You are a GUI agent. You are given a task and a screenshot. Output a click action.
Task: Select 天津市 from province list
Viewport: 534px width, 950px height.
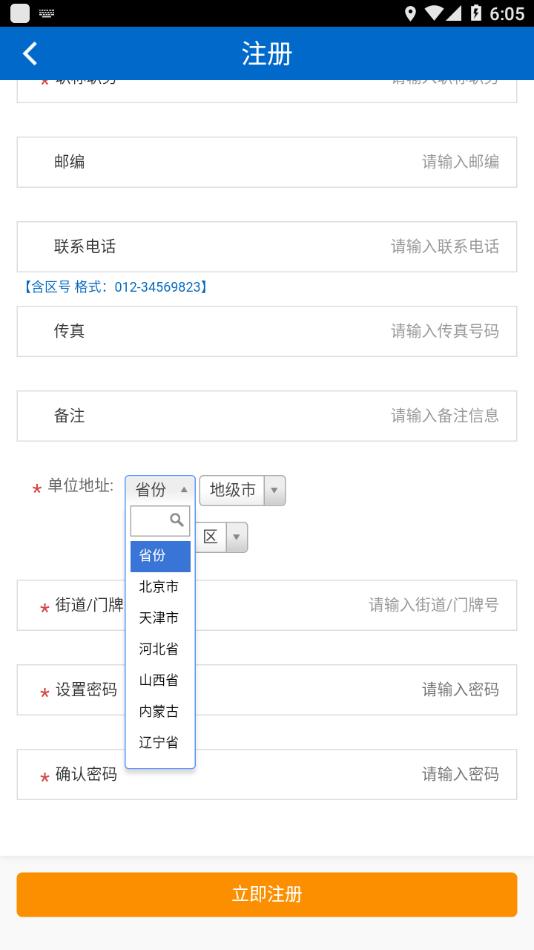(160, 618)
